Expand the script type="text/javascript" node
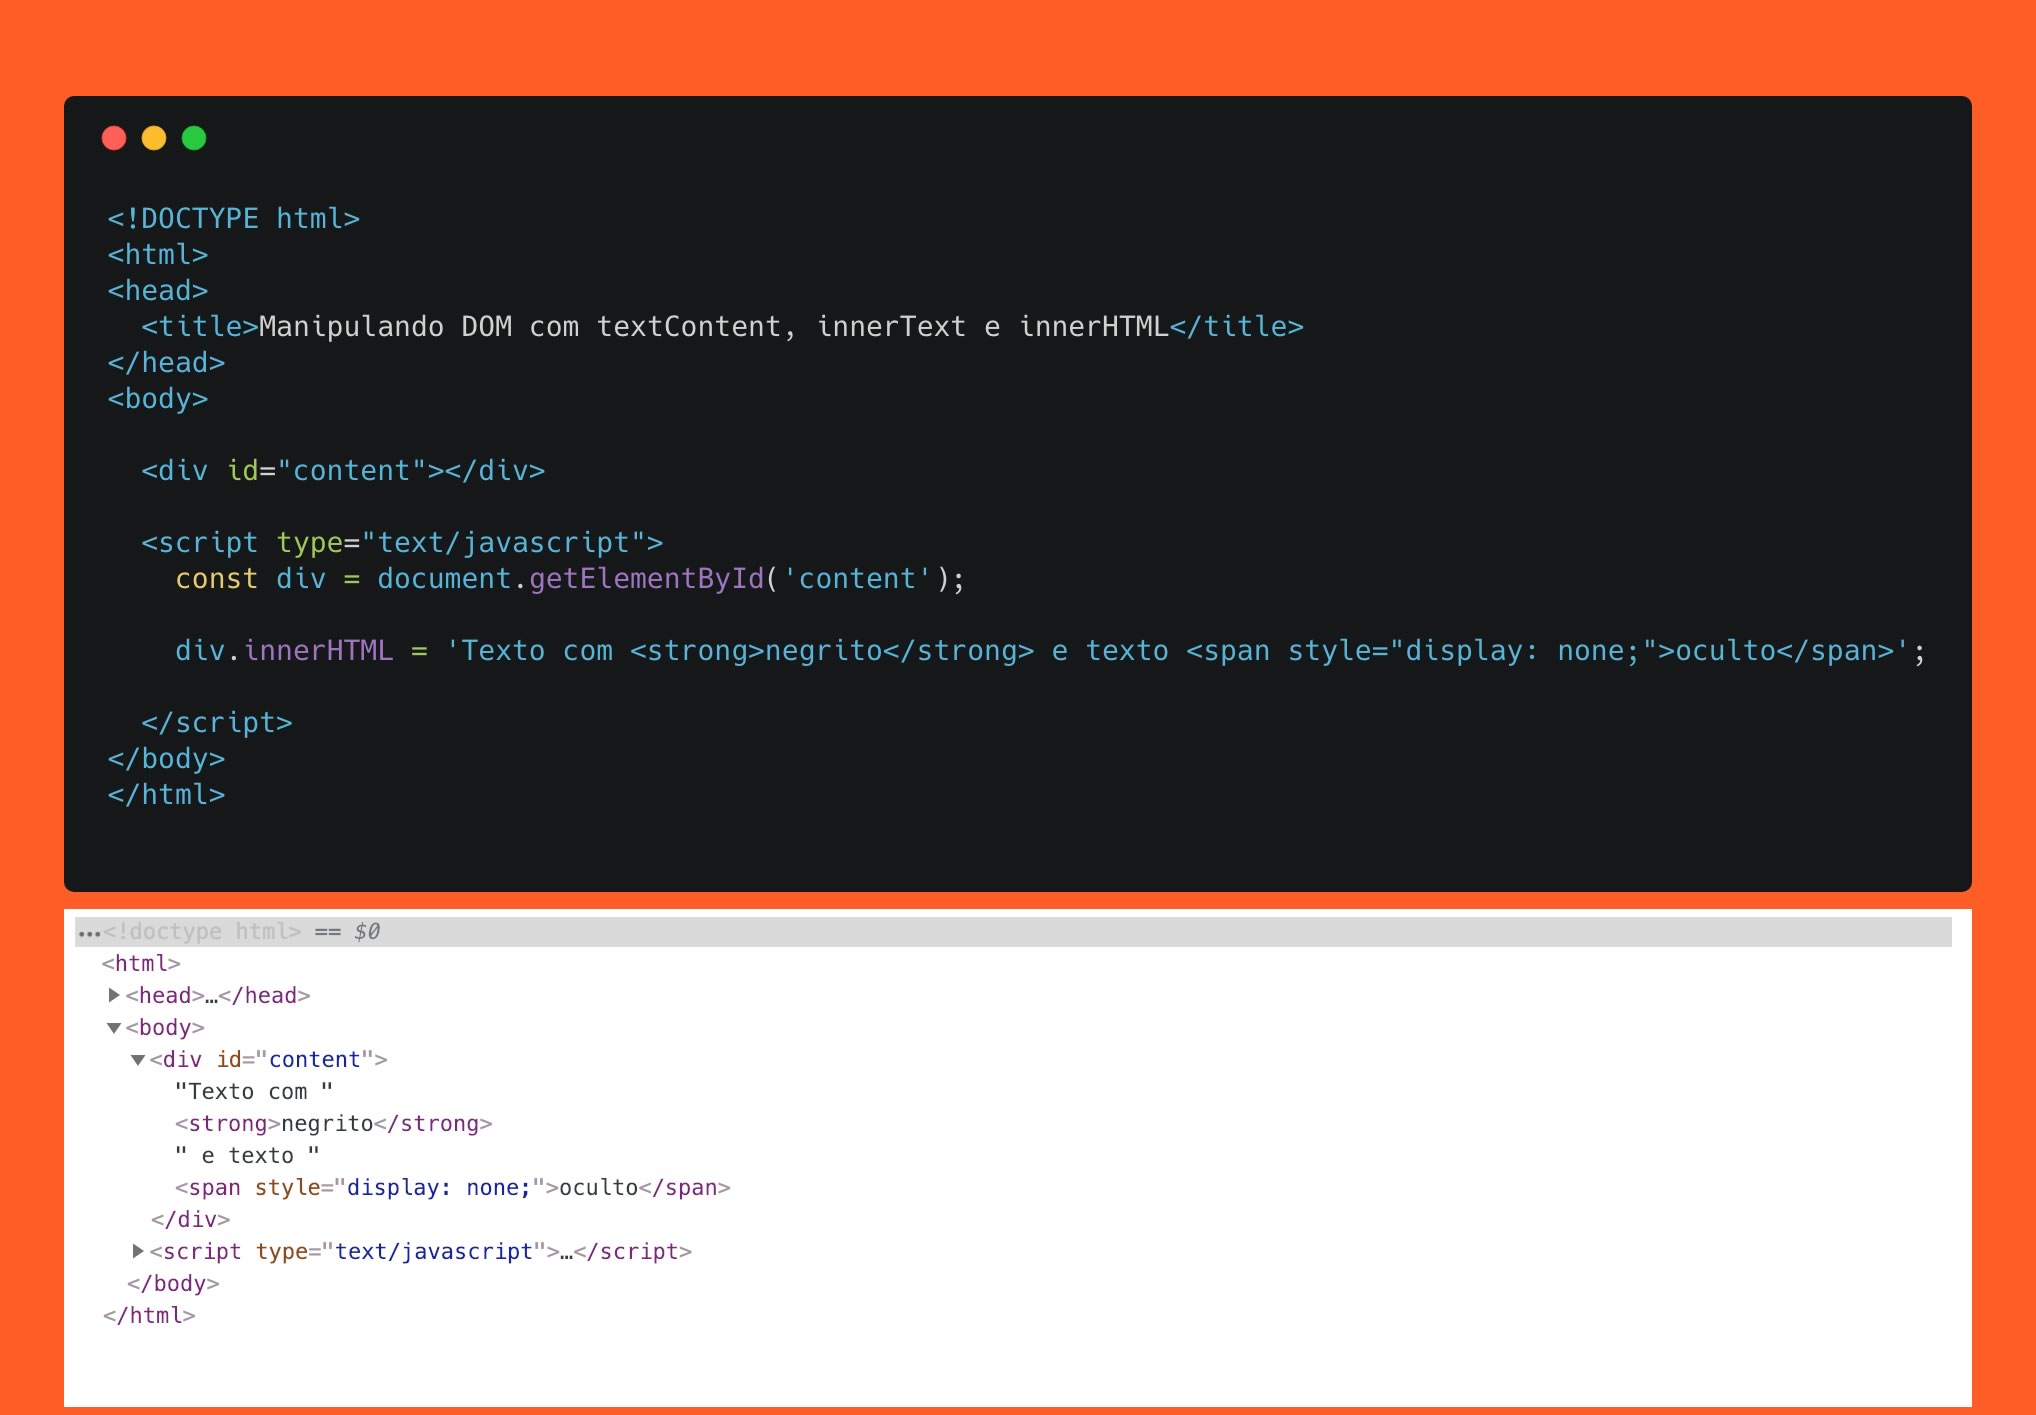 pyautogui.click(x=138, y=1251)
